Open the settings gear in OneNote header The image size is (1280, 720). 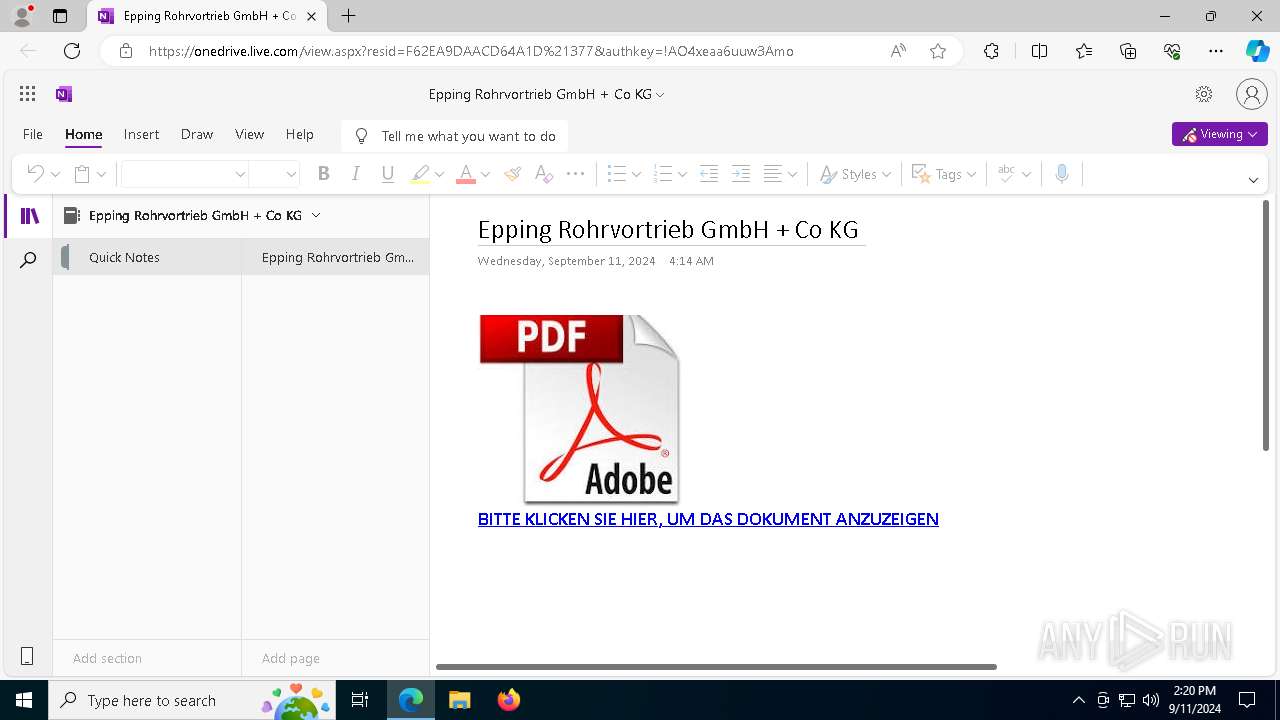1204,94
